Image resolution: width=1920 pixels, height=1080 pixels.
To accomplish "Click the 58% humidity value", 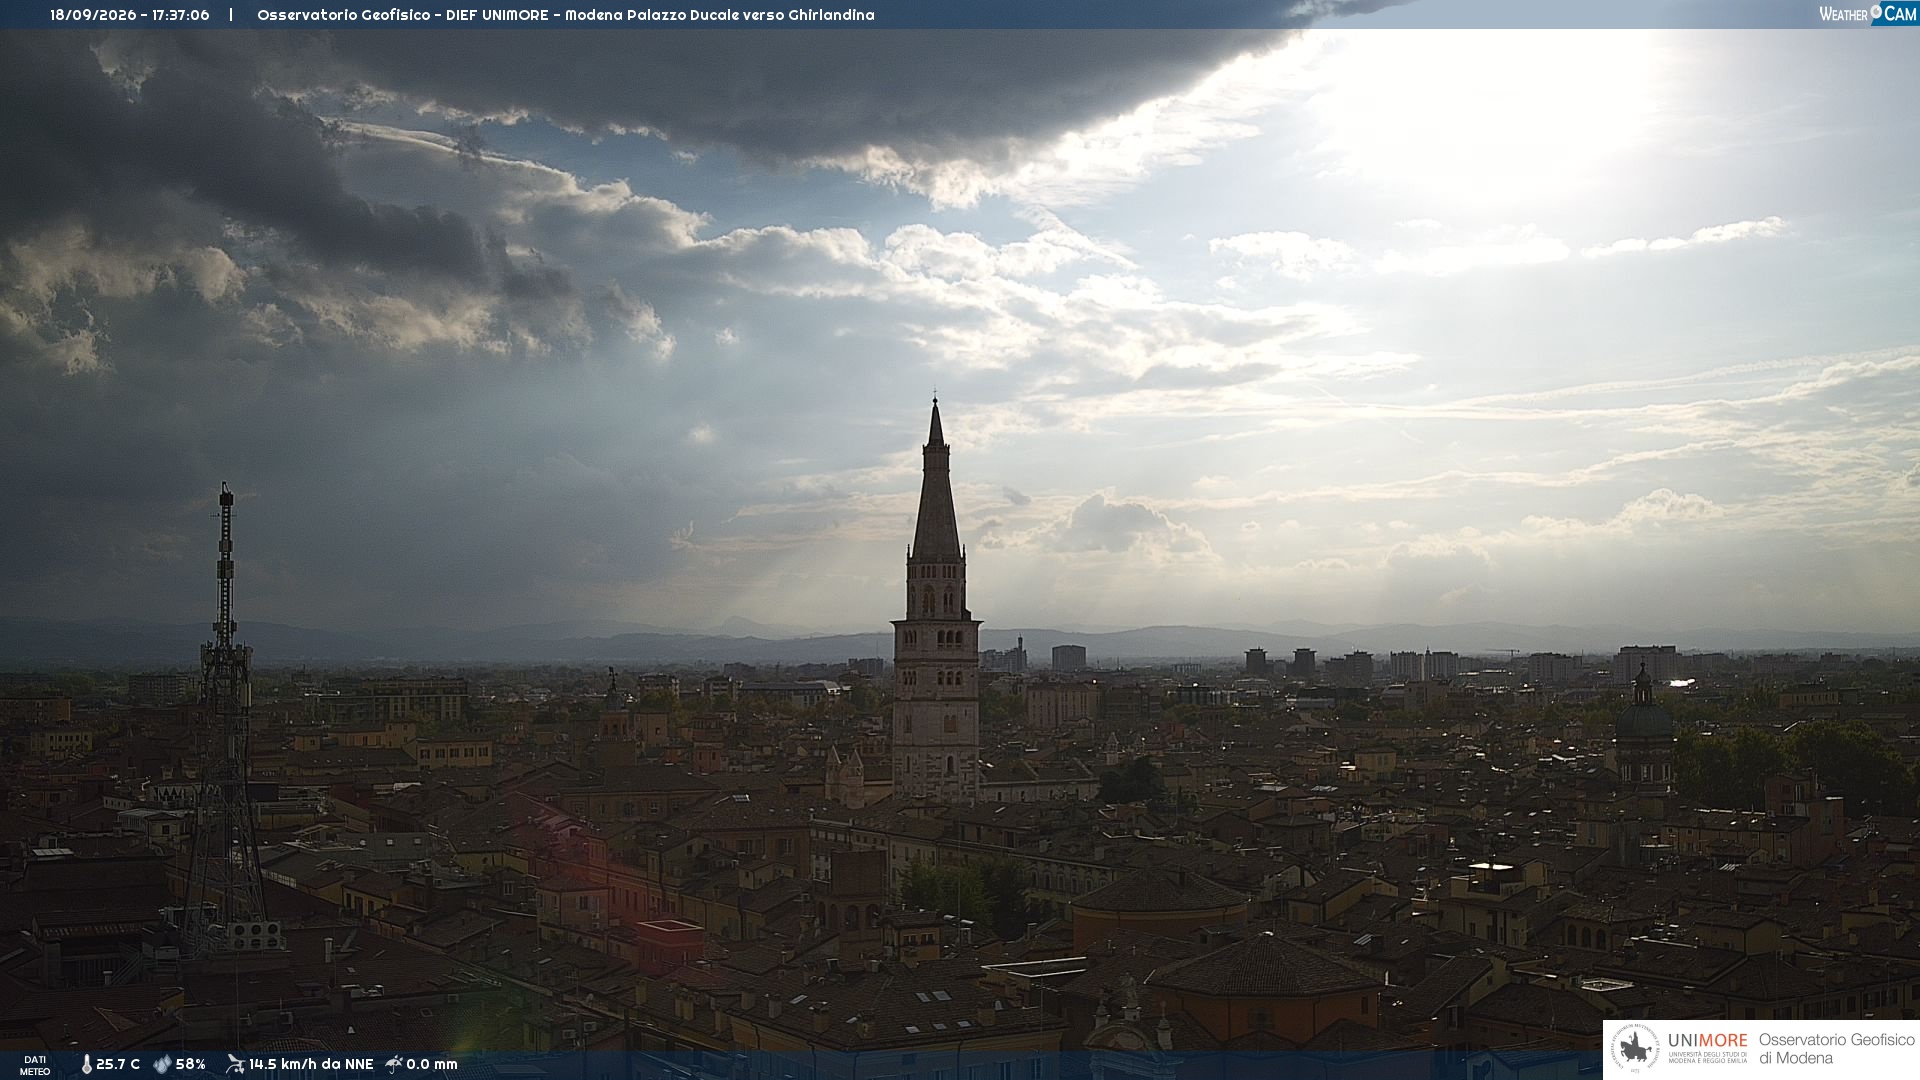I will pos(191,1064).
